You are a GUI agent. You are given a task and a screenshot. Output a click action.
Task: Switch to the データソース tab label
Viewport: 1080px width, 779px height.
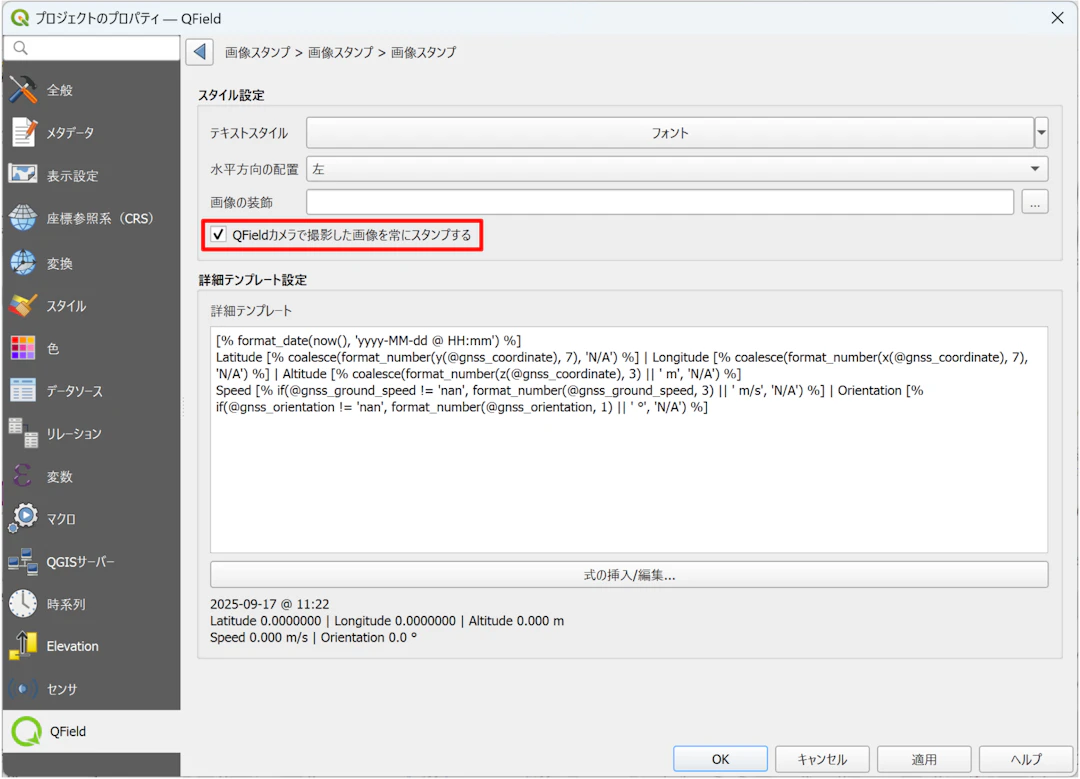[74, 391]
